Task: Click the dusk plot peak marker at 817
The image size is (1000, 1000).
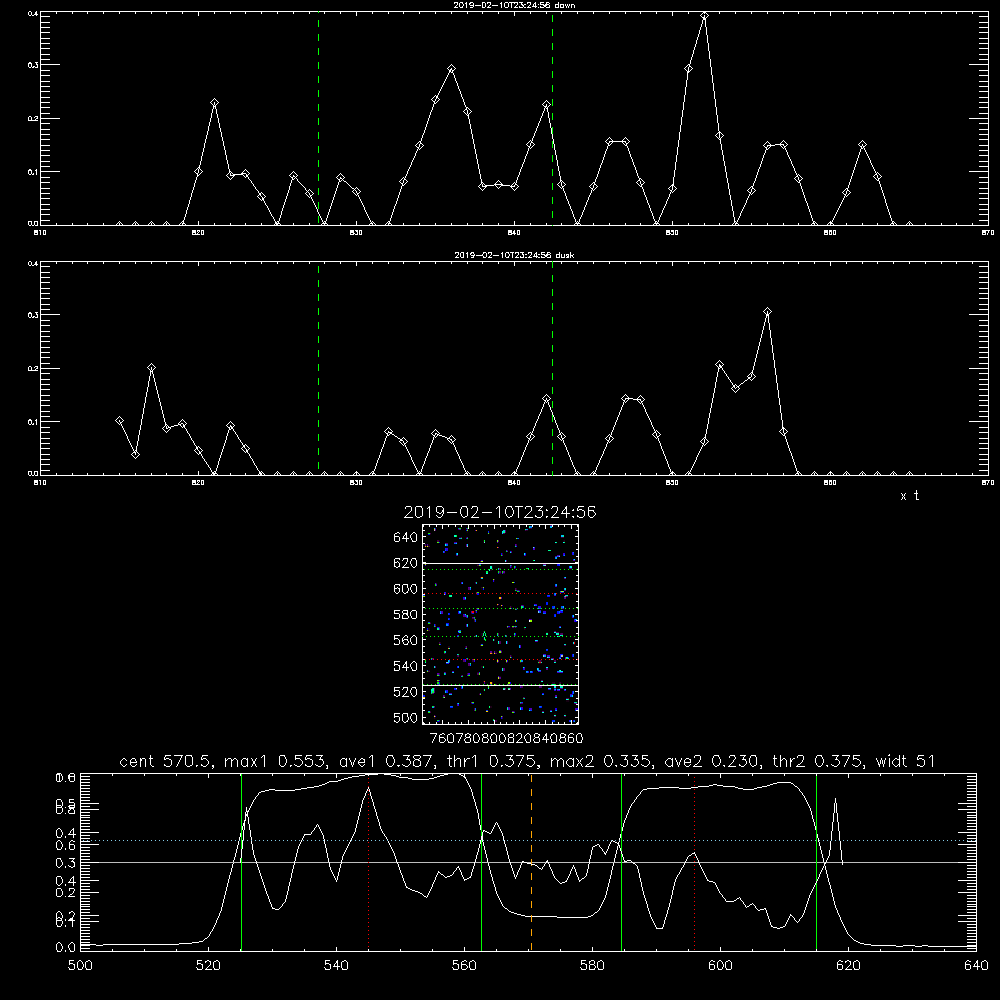Action: tap(151, 367)
